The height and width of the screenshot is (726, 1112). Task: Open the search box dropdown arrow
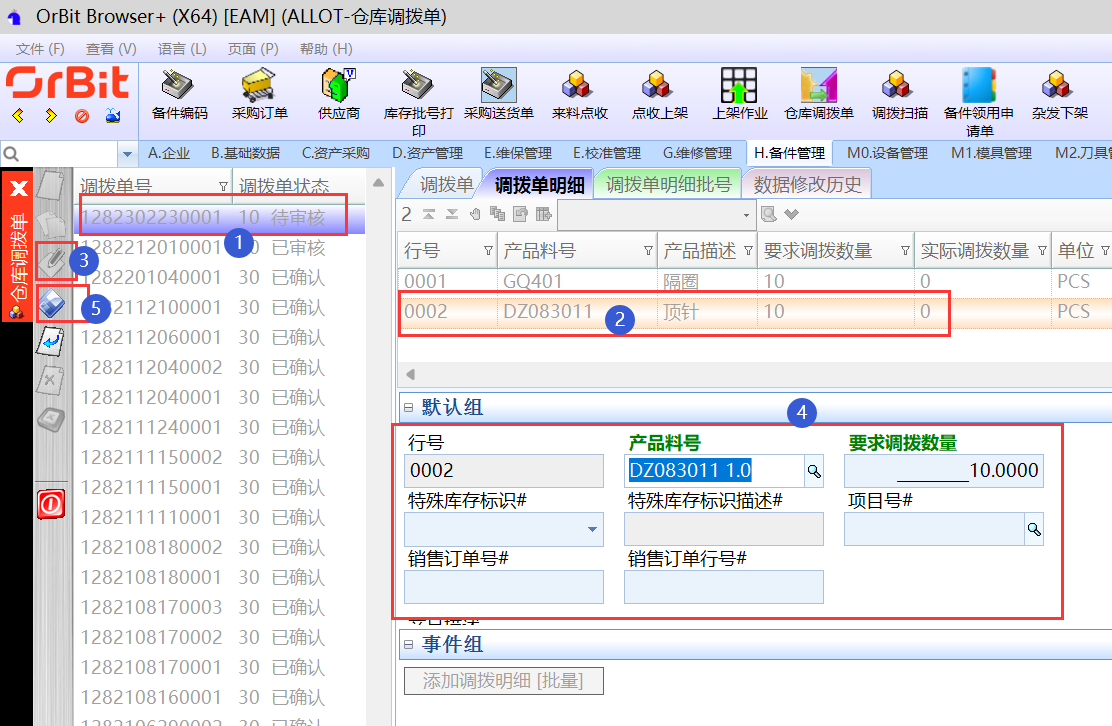pyautogui.click(x=127, y=154)
